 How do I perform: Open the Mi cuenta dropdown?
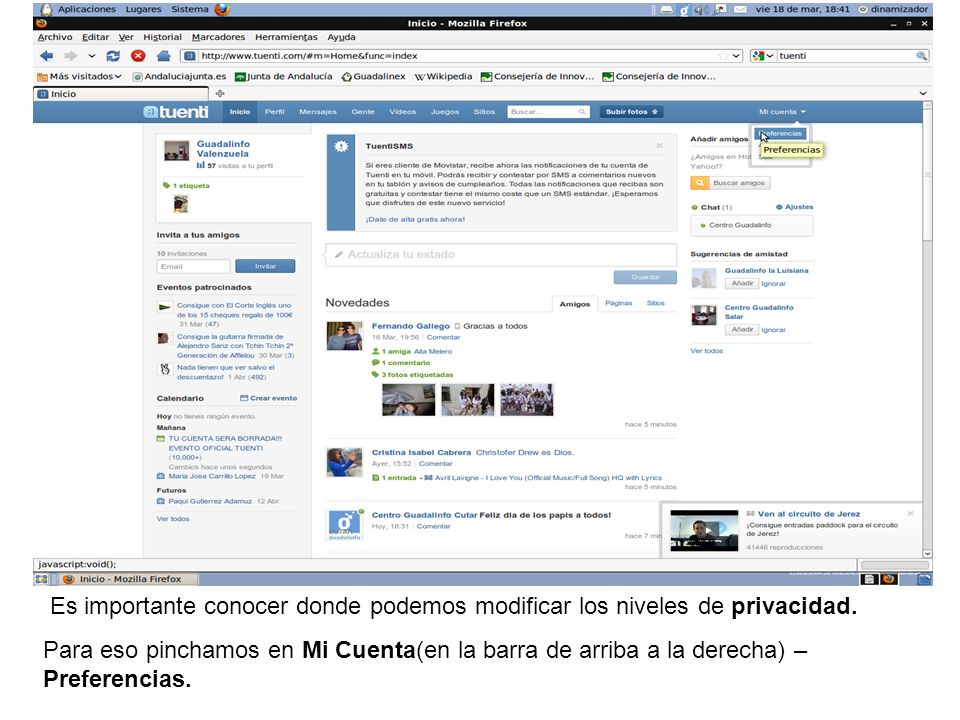pyautogui.click(x=782, y=111)
